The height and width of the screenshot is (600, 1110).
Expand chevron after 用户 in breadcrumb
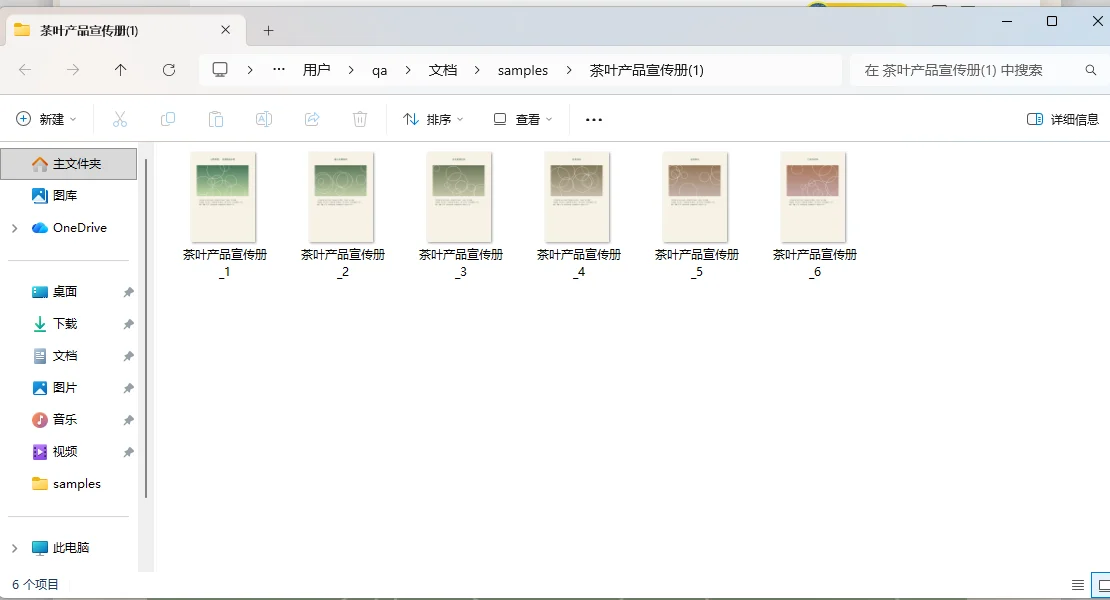[351, 70]
